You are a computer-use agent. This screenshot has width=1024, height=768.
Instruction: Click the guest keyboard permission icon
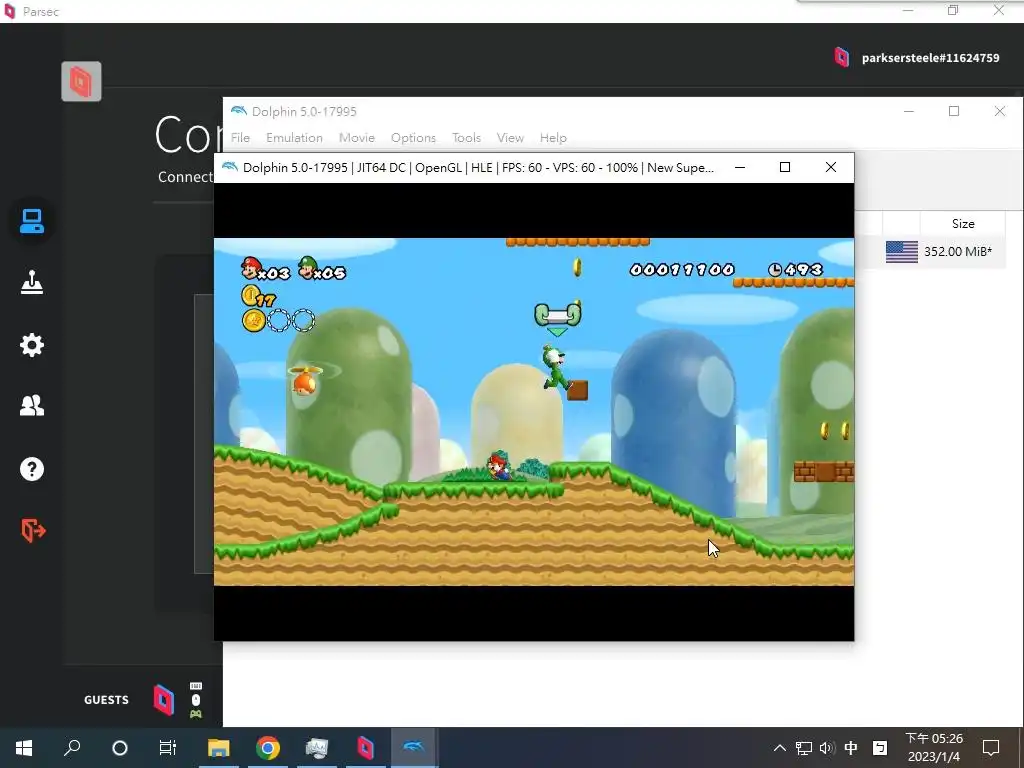coord(195,686)
